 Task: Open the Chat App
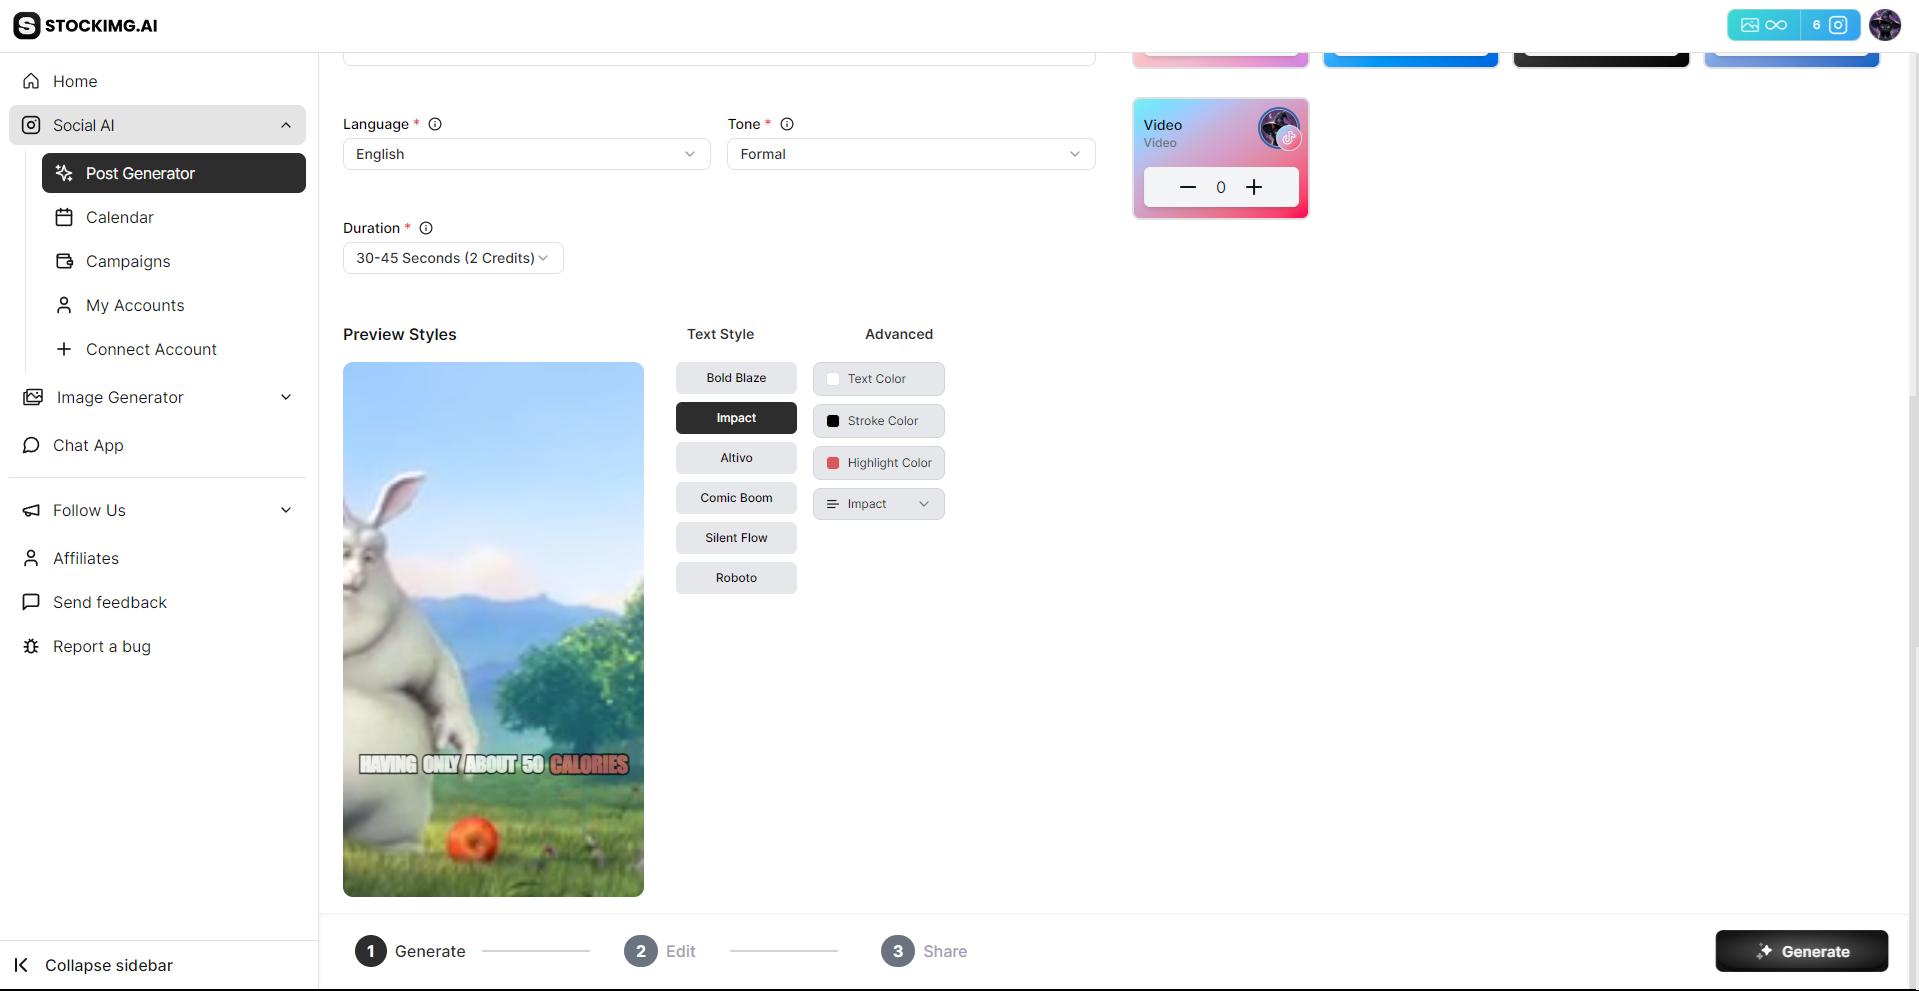[x=88, y=445]
